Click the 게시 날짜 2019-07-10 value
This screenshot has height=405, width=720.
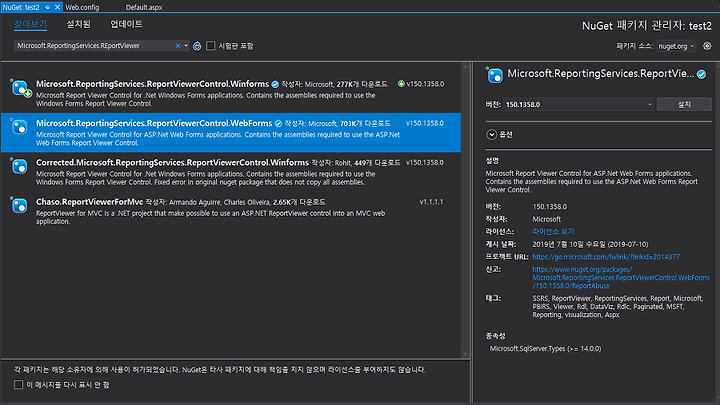[591, 244]
